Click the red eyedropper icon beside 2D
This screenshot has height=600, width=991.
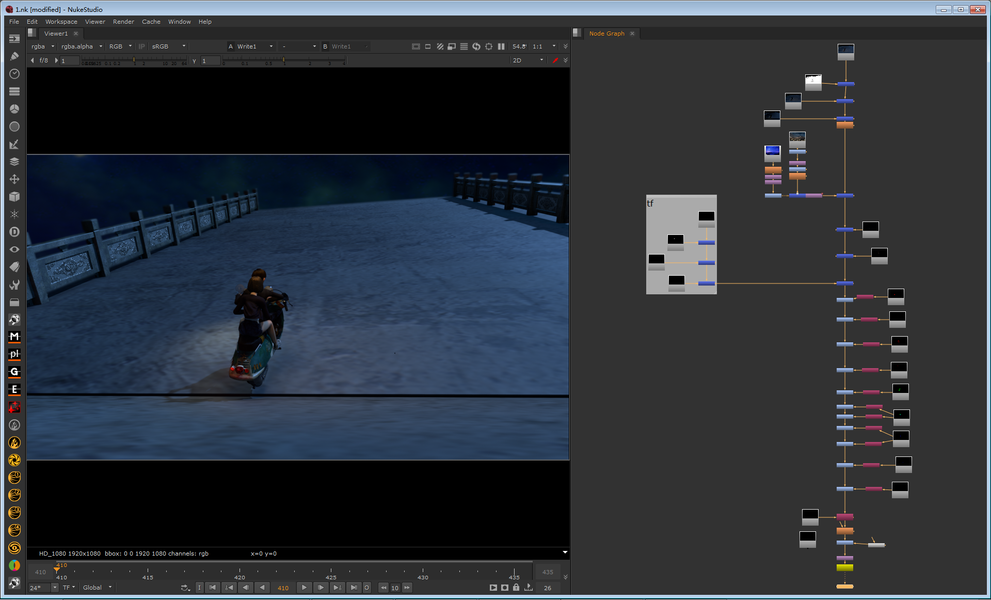coord(556,60)
